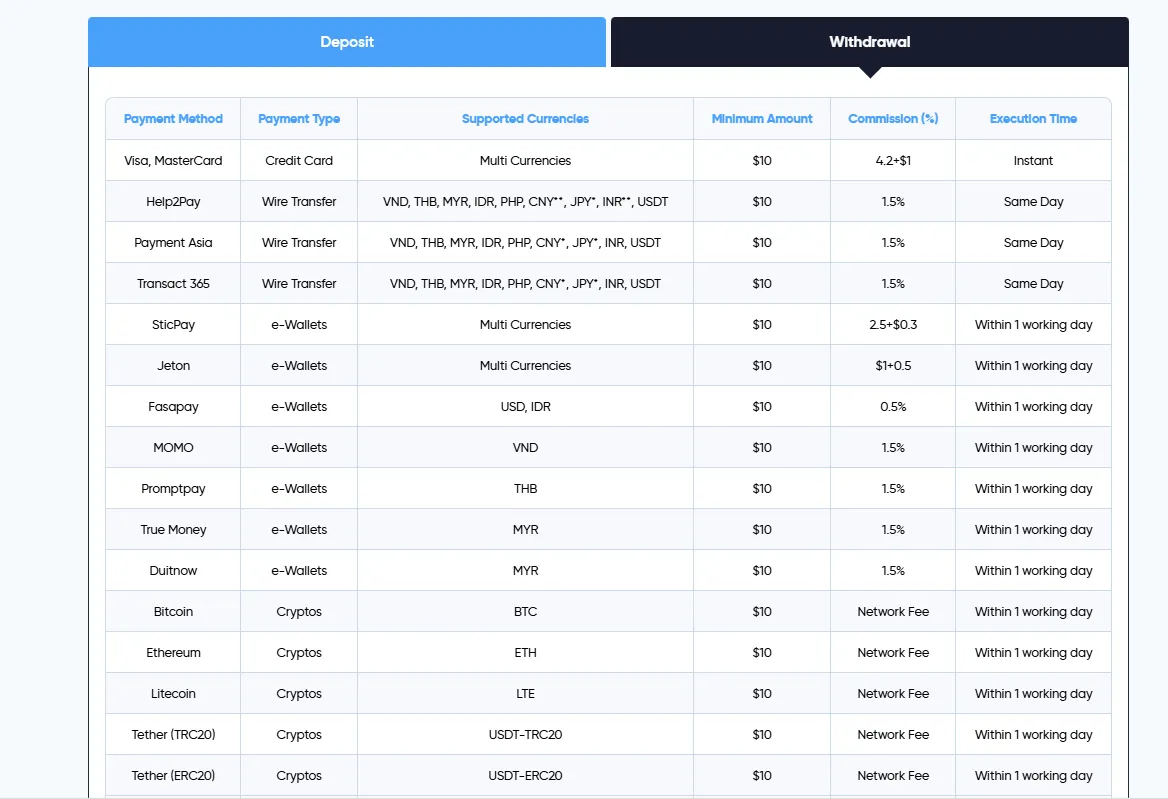Select the Help2Pay payment method
Viewport: 1168px width, 799px height.
[173, 202]
